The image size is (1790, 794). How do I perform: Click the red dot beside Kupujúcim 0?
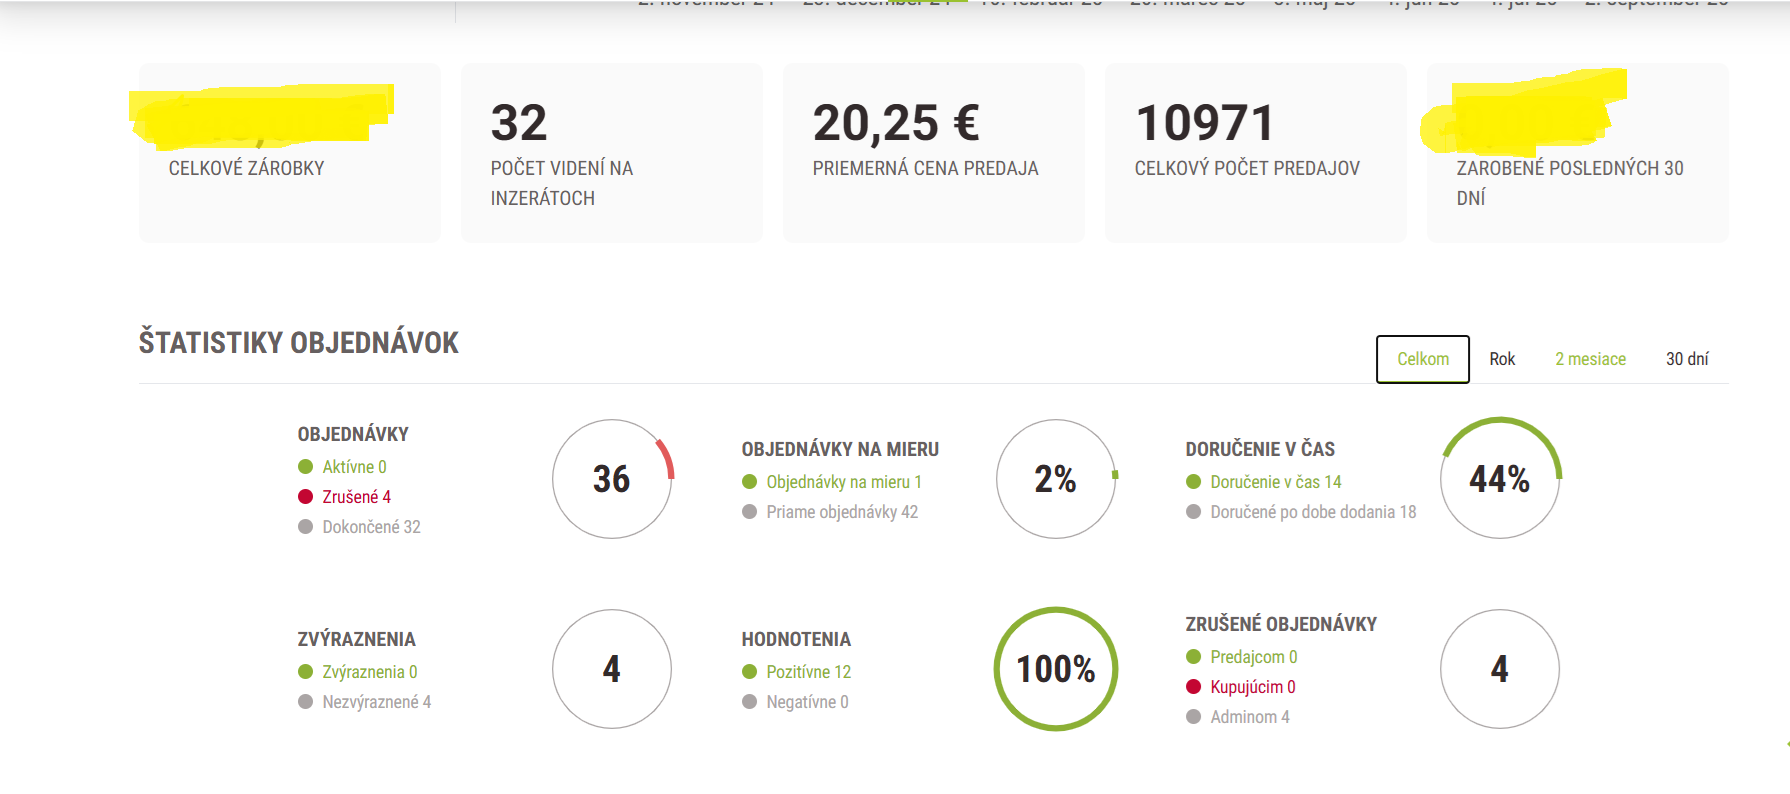[x=1193, y=687]
